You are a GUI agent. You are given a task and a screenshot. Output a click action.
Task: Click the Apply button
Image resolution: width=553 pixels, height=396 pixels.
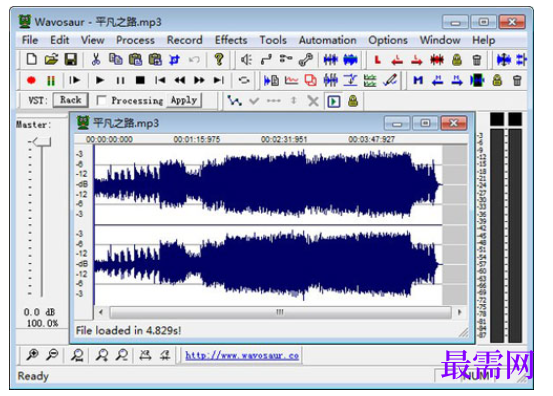coord(184,100)
